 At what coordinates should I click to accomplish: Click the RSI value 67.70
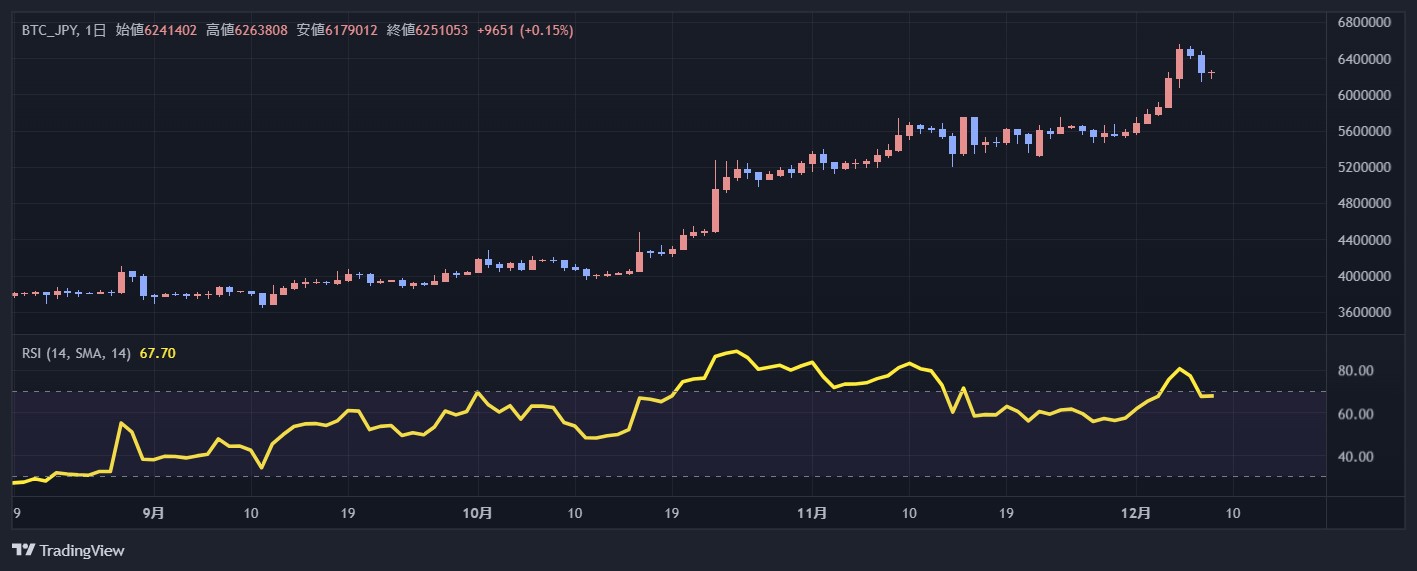point(158,353)
